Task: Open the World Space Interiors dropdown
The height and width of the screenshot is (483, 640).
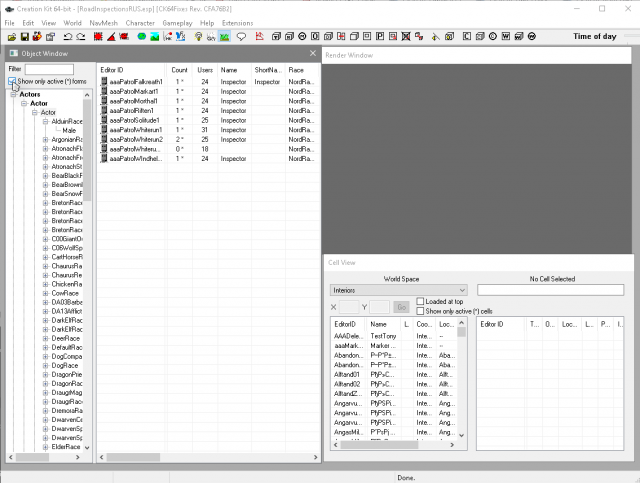Action: click(398, 290)
